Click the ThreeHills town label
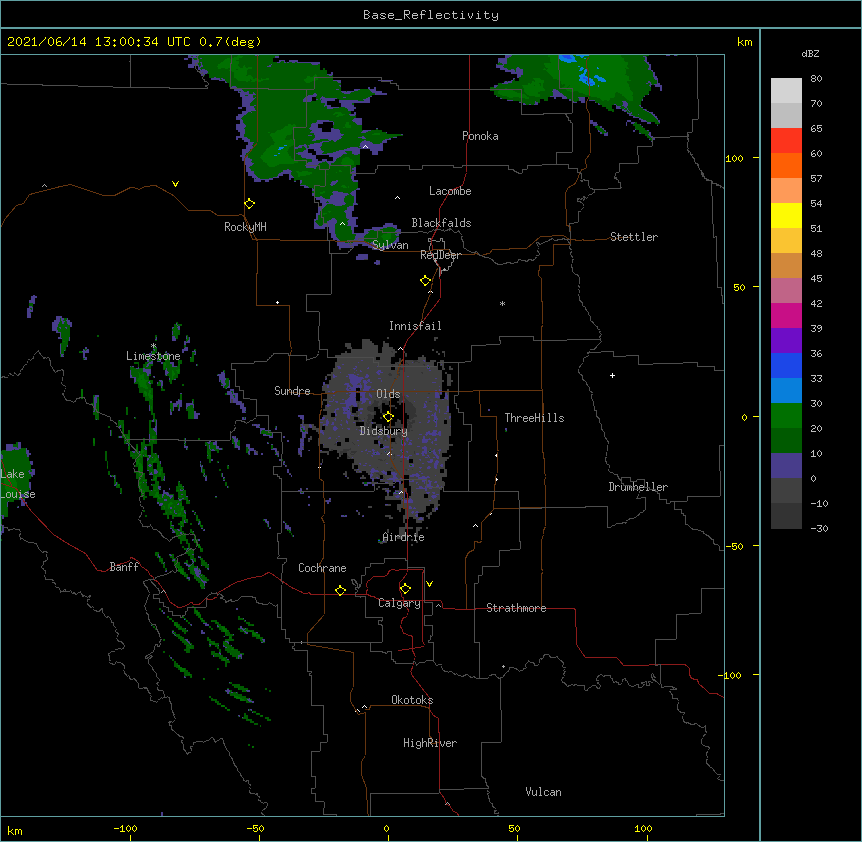The width and height of the screenshot is (862, 842). pyautogui.click(x=534, y=418)
